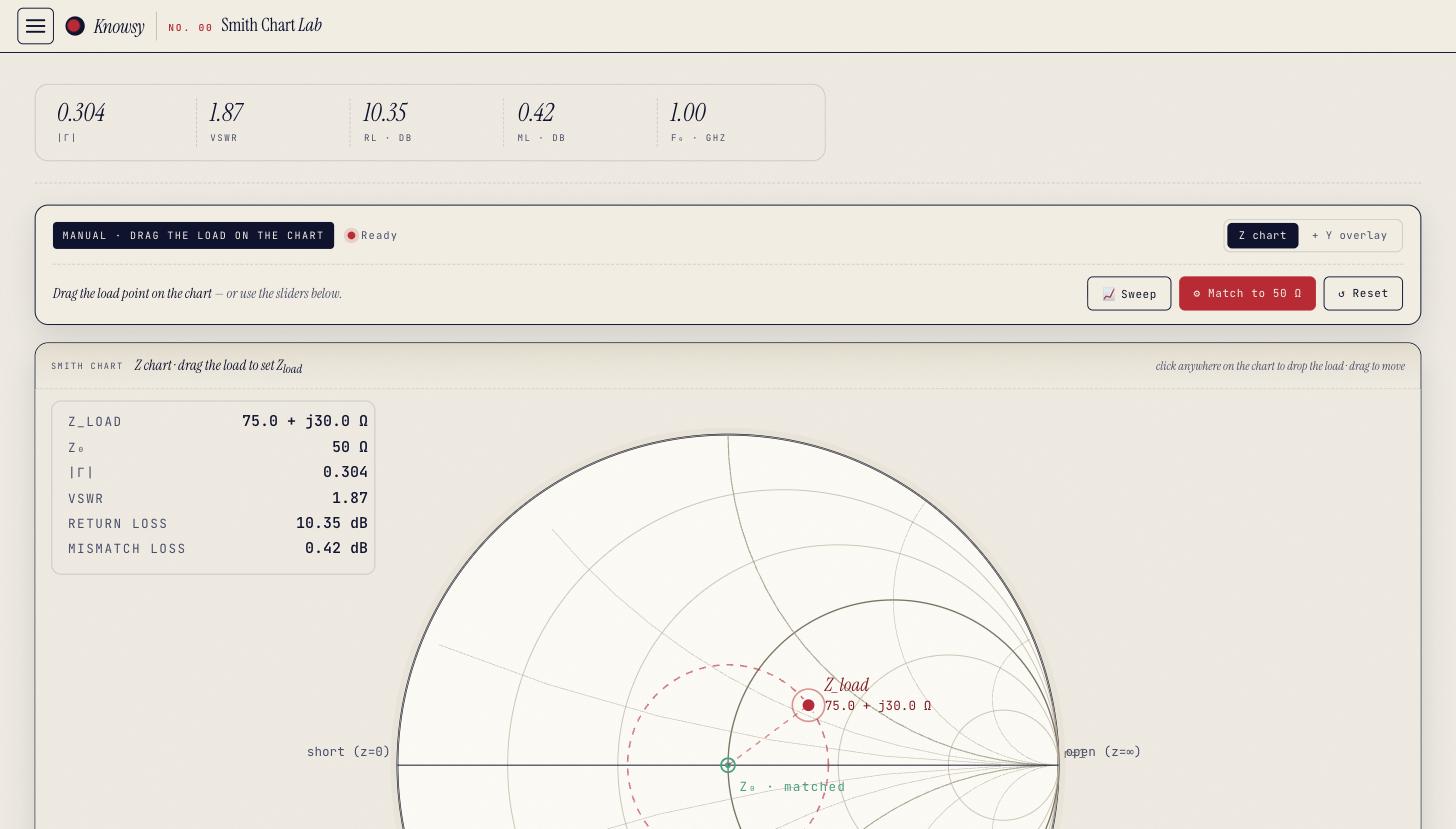Click the Knowsy red dot logo
Viewport: 1456px width, 829px height.
click(x=75, y=26)
